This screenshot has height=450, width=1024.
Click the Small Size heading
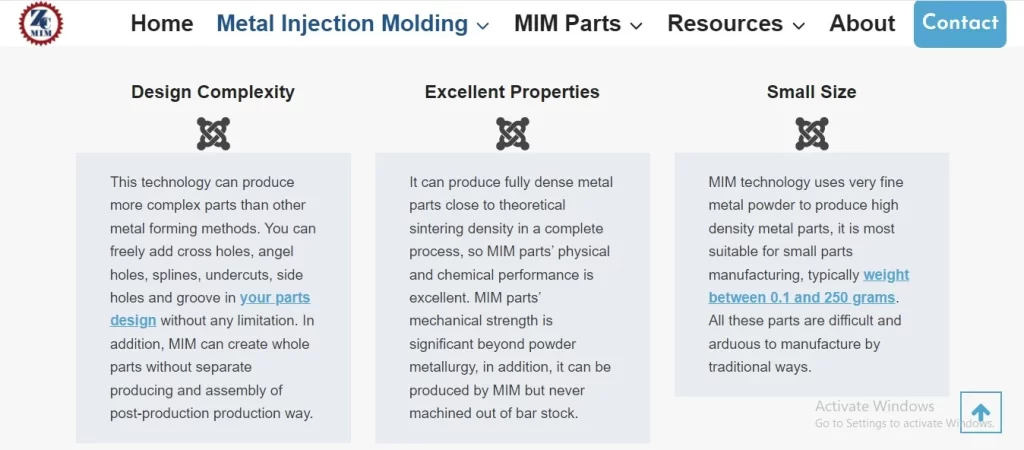coord(811,92)
